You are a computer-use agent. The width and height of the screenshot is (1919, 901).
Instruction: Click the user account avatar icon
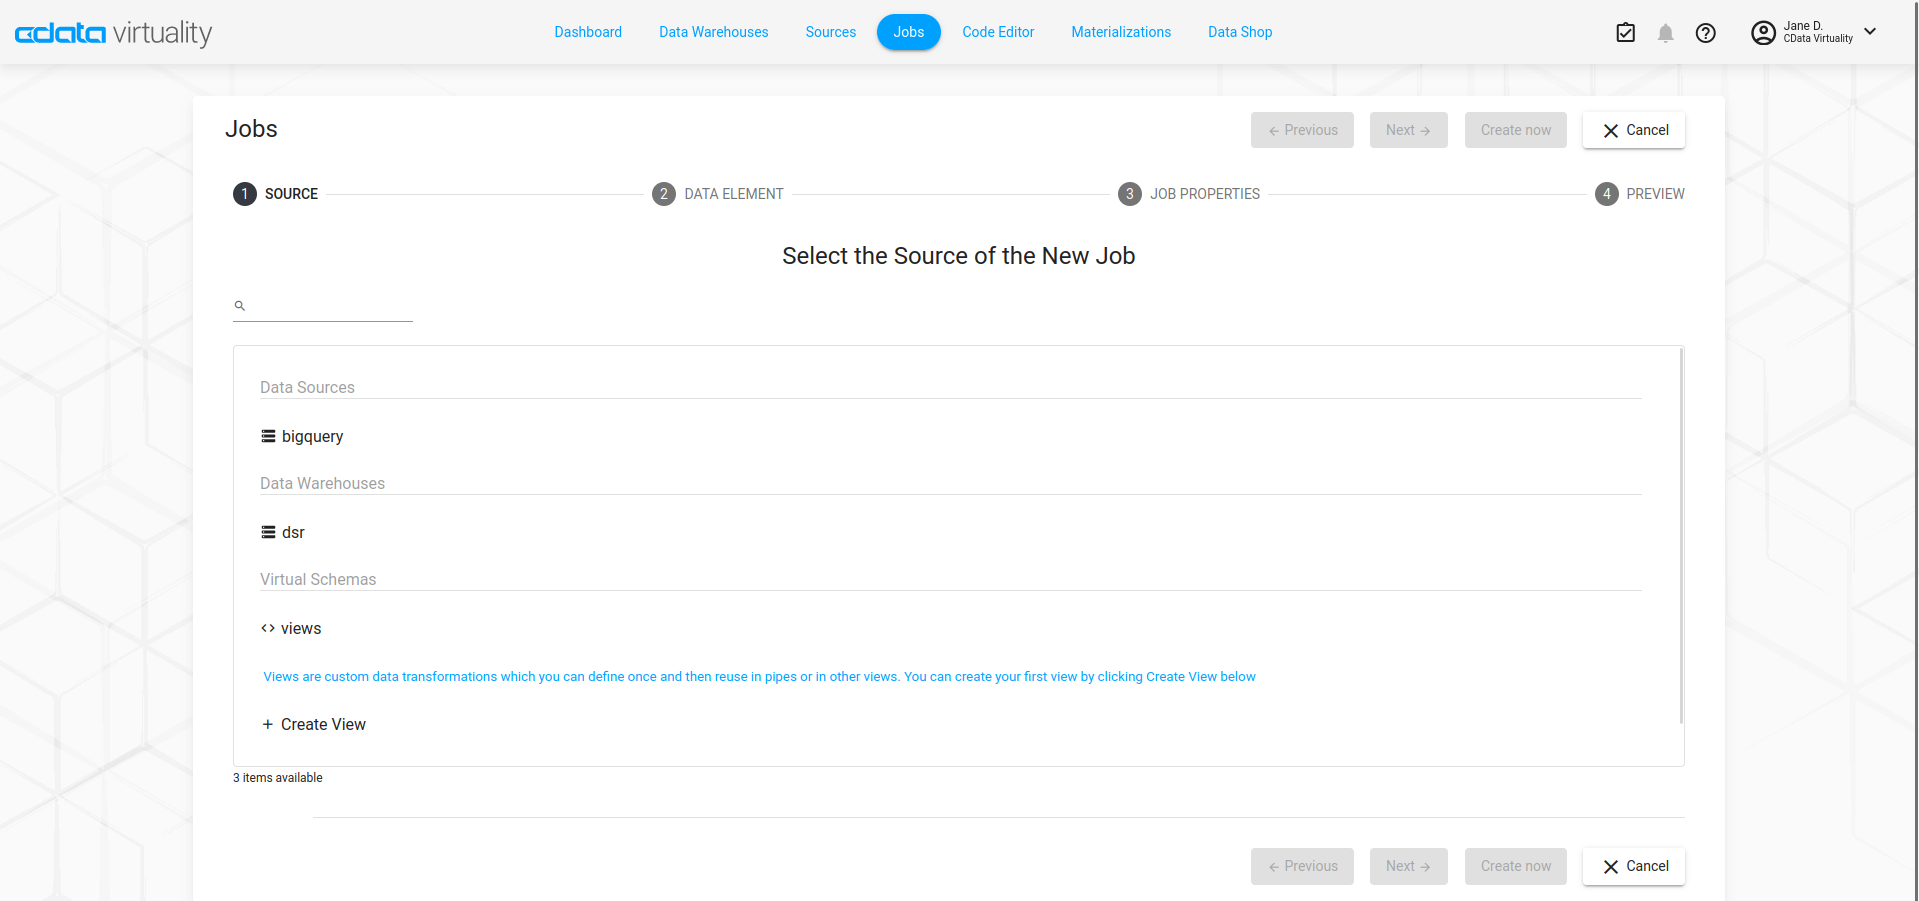1762,33
